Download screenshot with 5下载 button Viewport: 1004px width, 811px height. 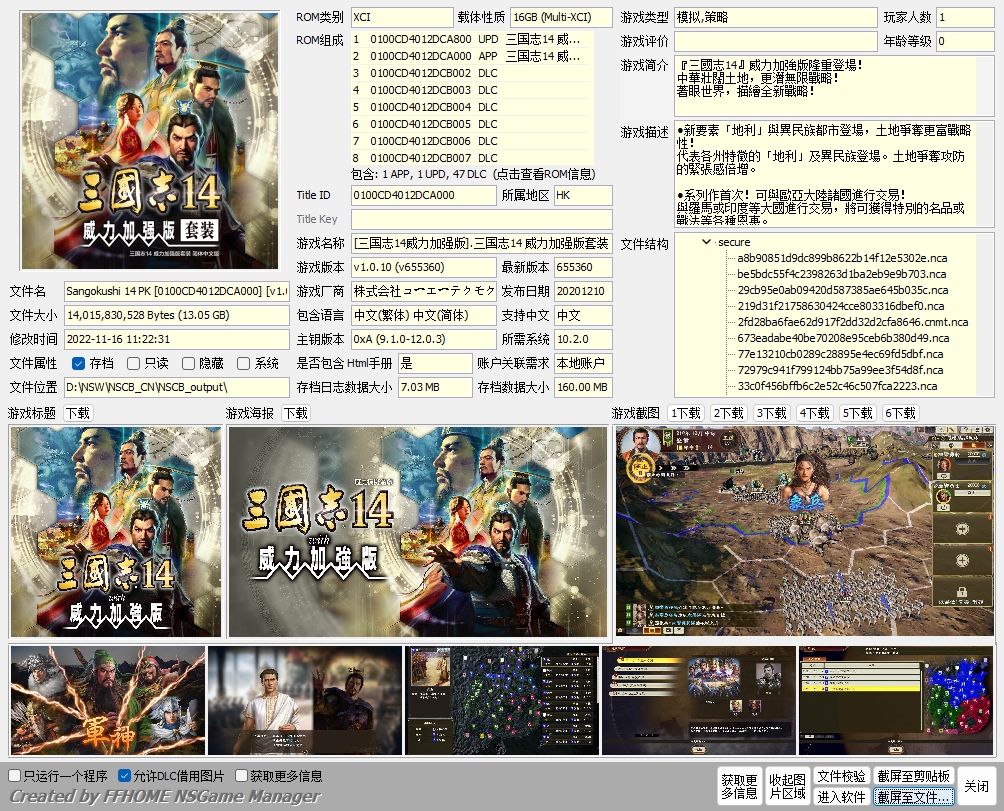click(x=857, y=414)
